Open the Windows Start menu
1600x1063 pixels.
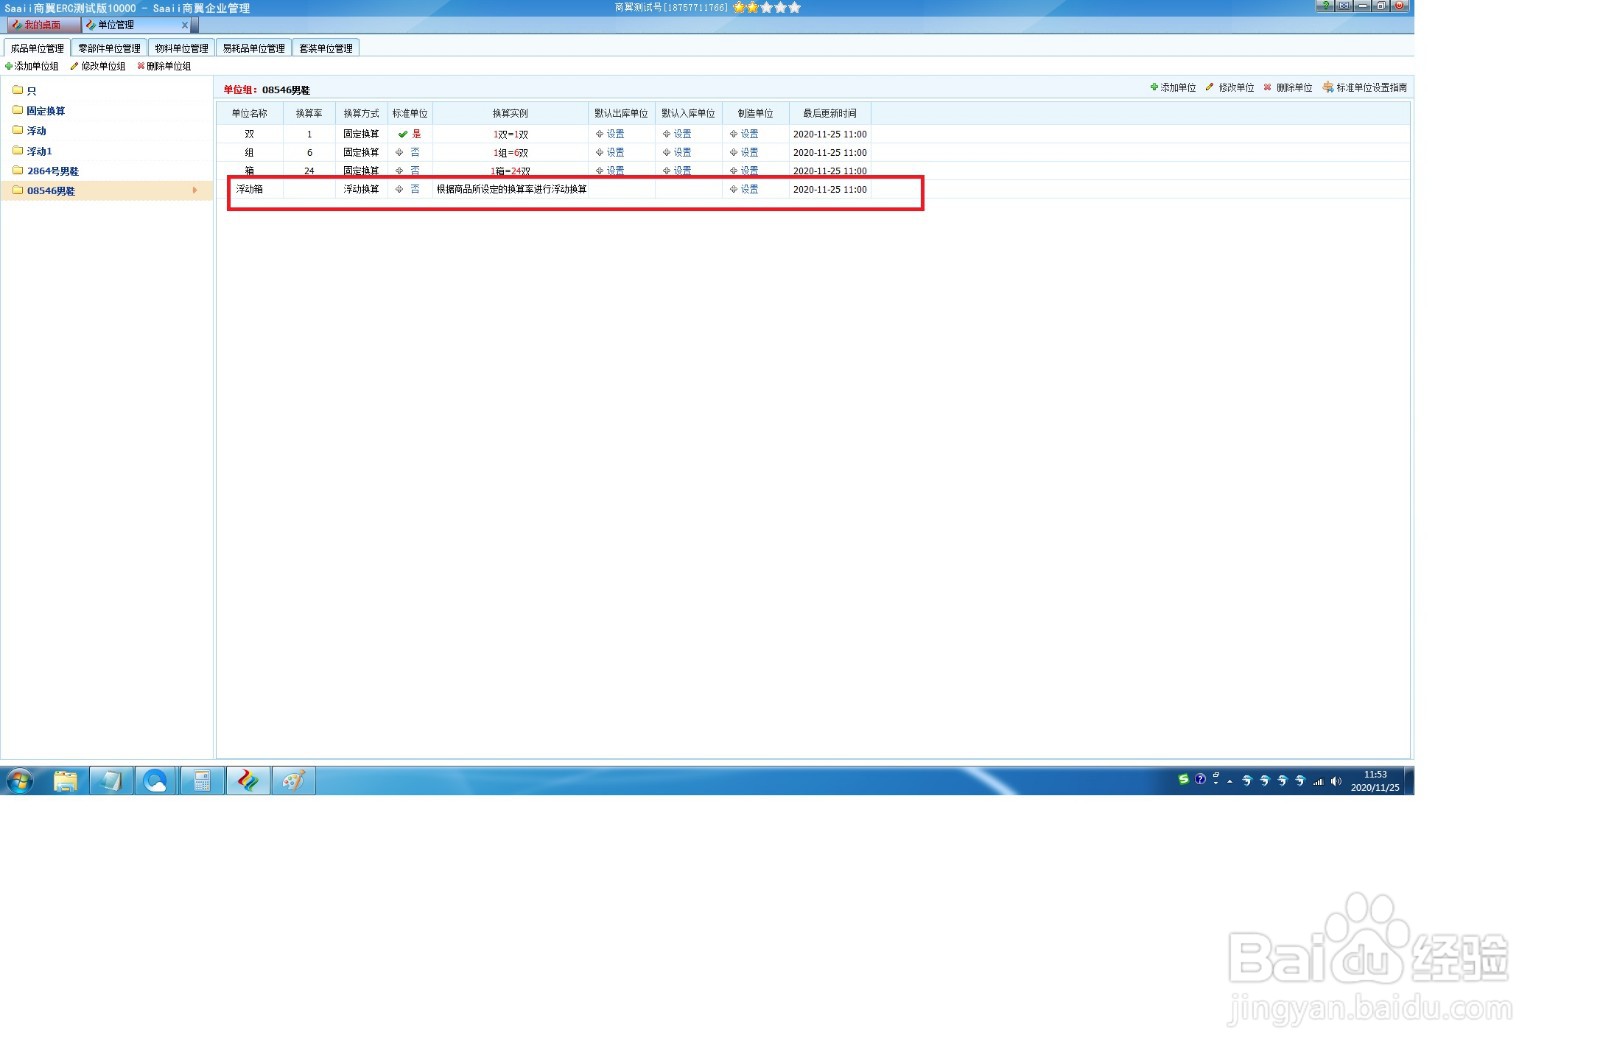click(19, 781)
